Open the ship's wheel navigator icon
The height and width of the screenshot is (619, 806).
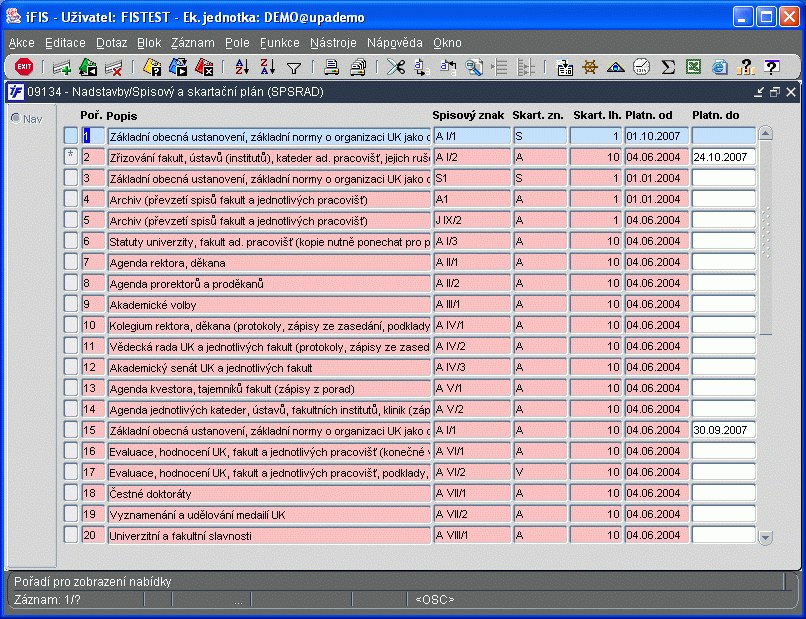point(590,67)
